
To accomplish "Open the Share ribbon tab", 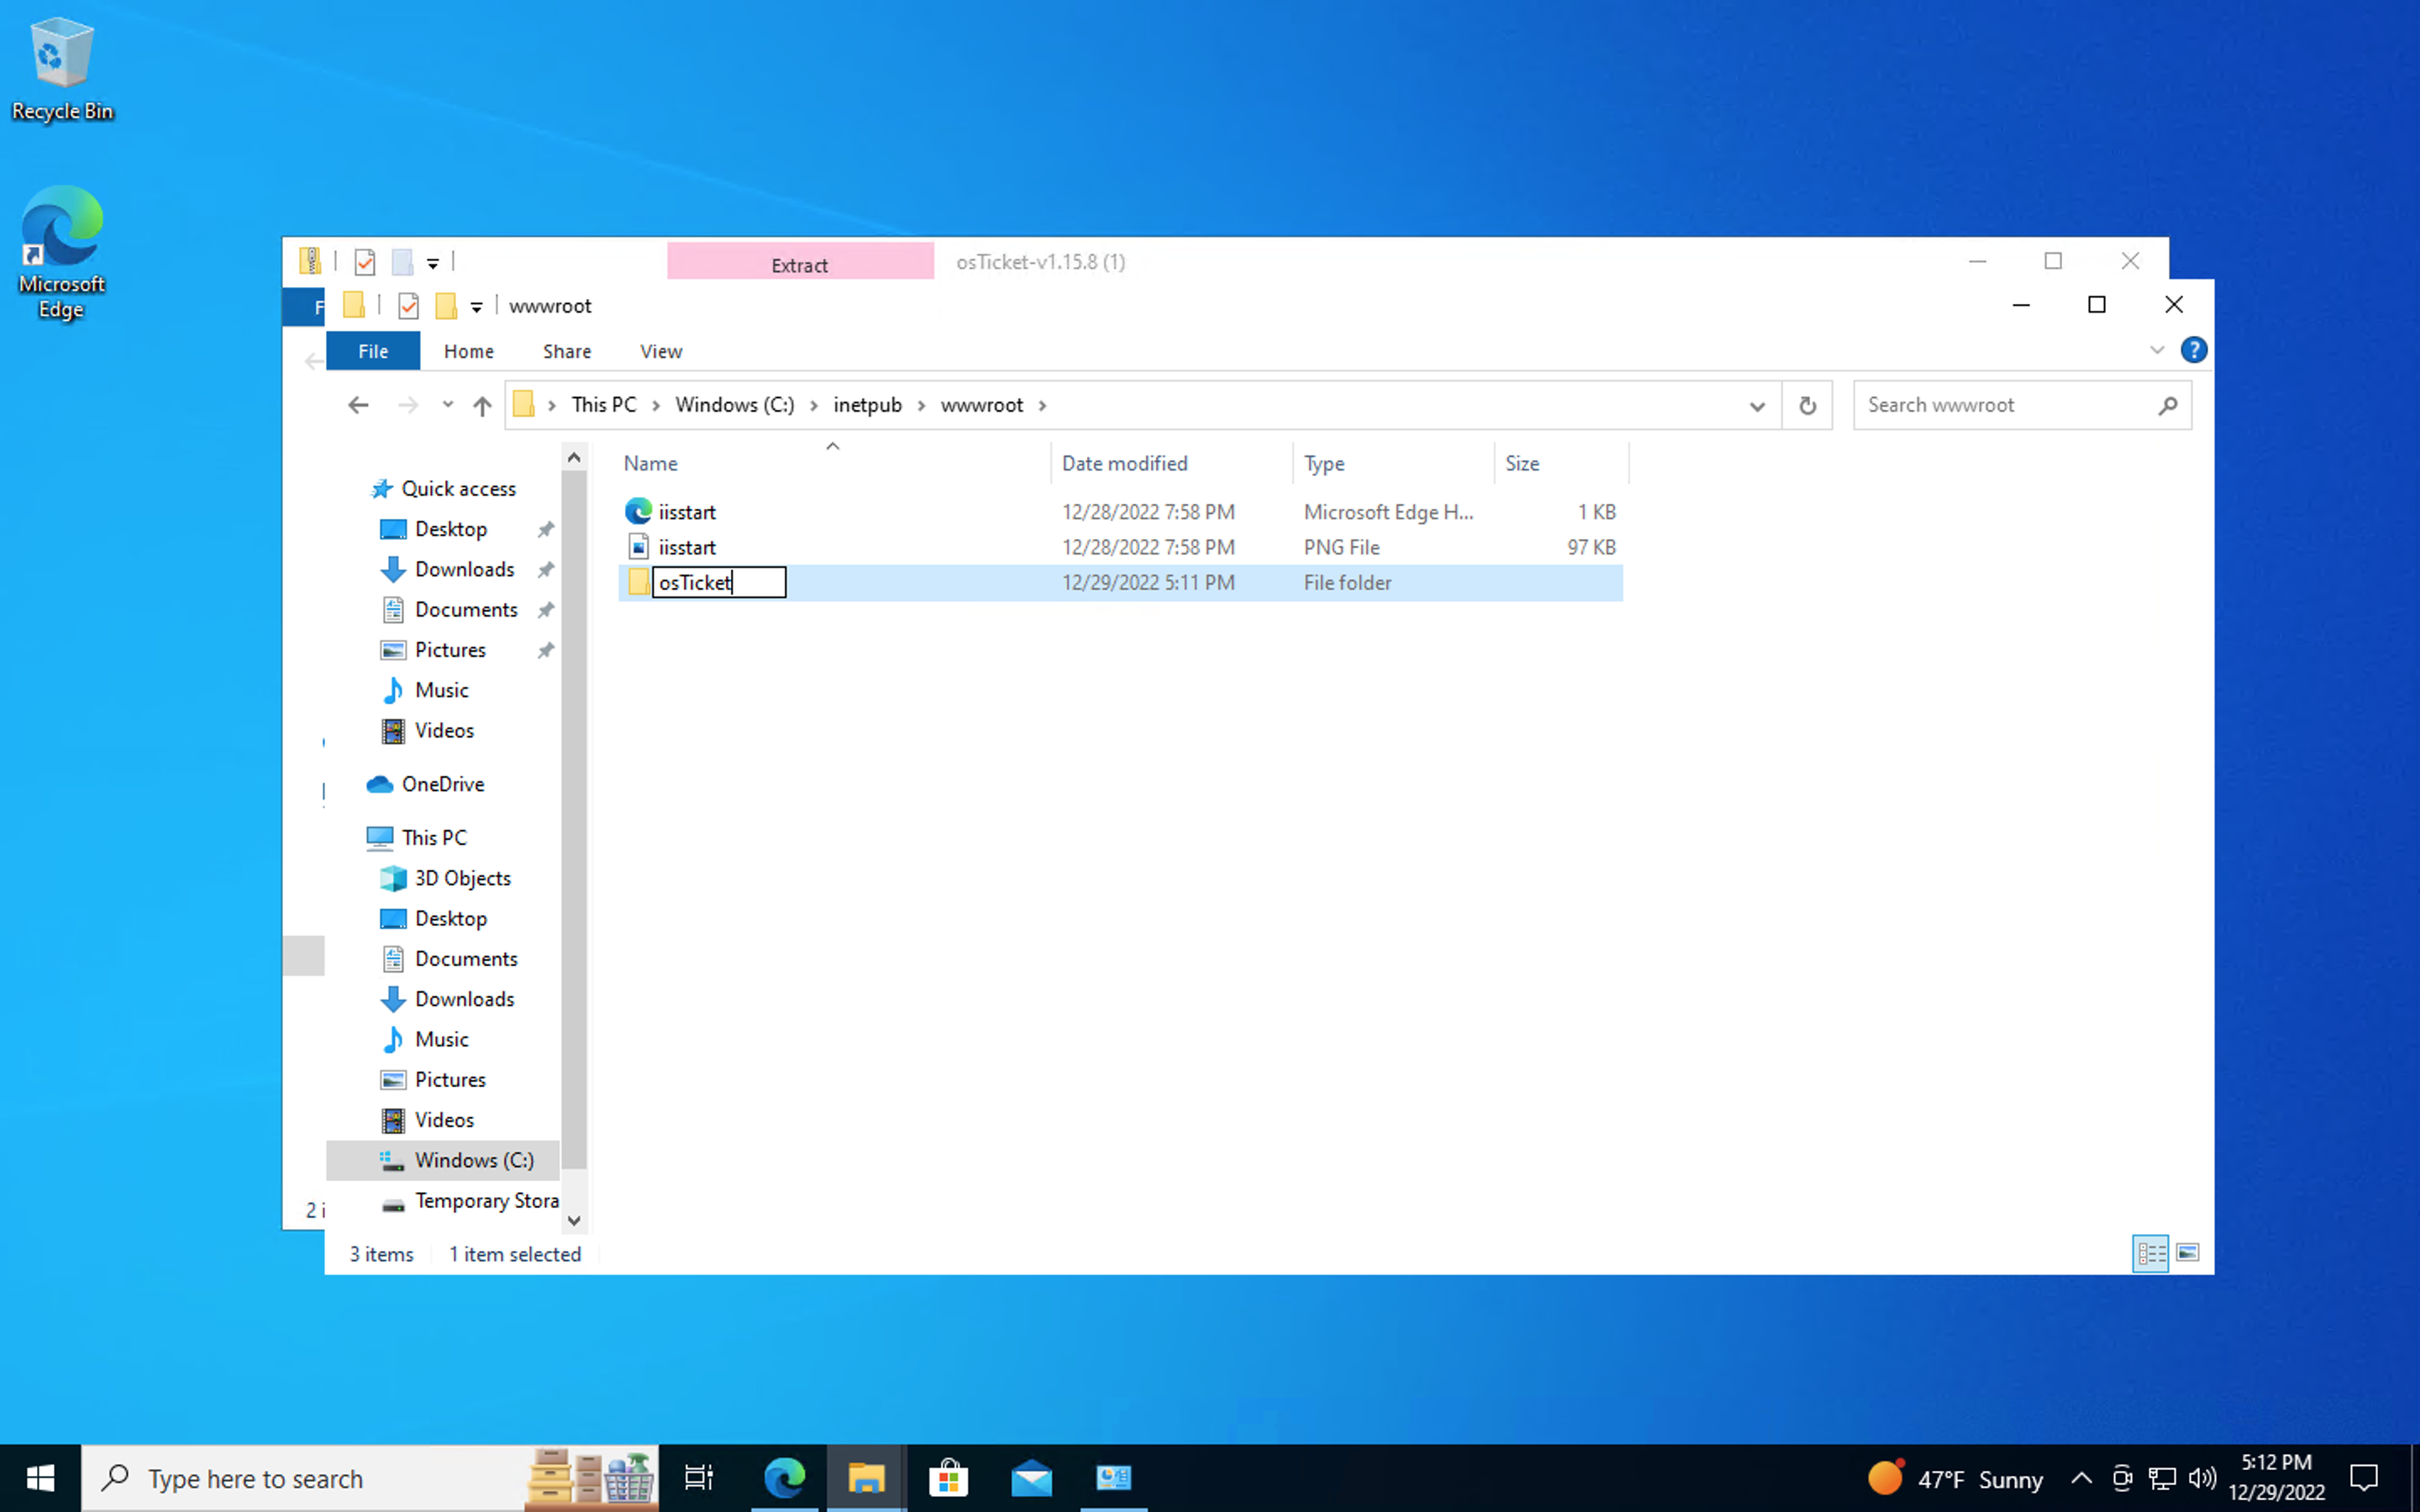I will (566, 351).
